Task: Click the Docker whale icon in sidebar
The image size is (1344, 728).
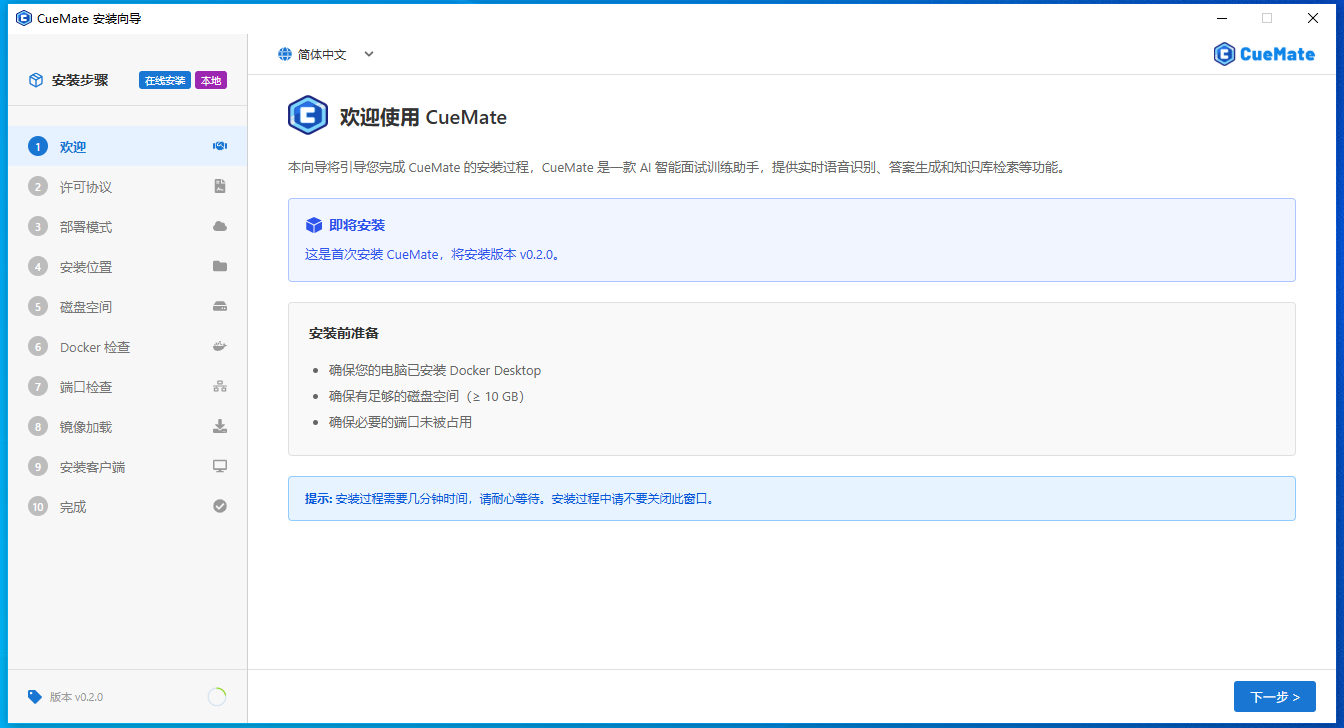Action: click(220, 346)
